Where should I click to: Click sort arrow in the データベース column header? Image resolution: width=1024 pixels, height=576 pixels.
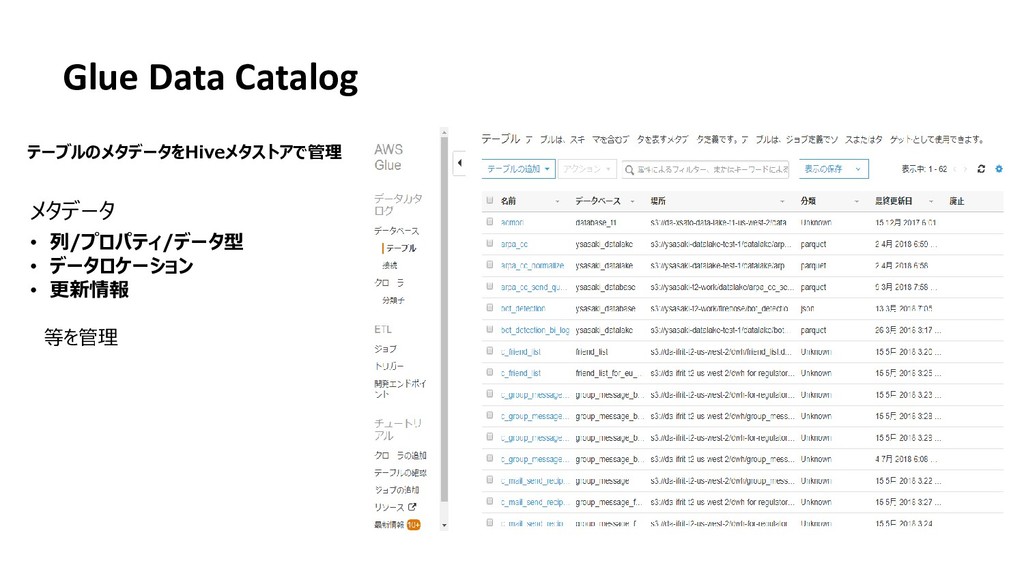pyautogui.click(x=632, y=201)
